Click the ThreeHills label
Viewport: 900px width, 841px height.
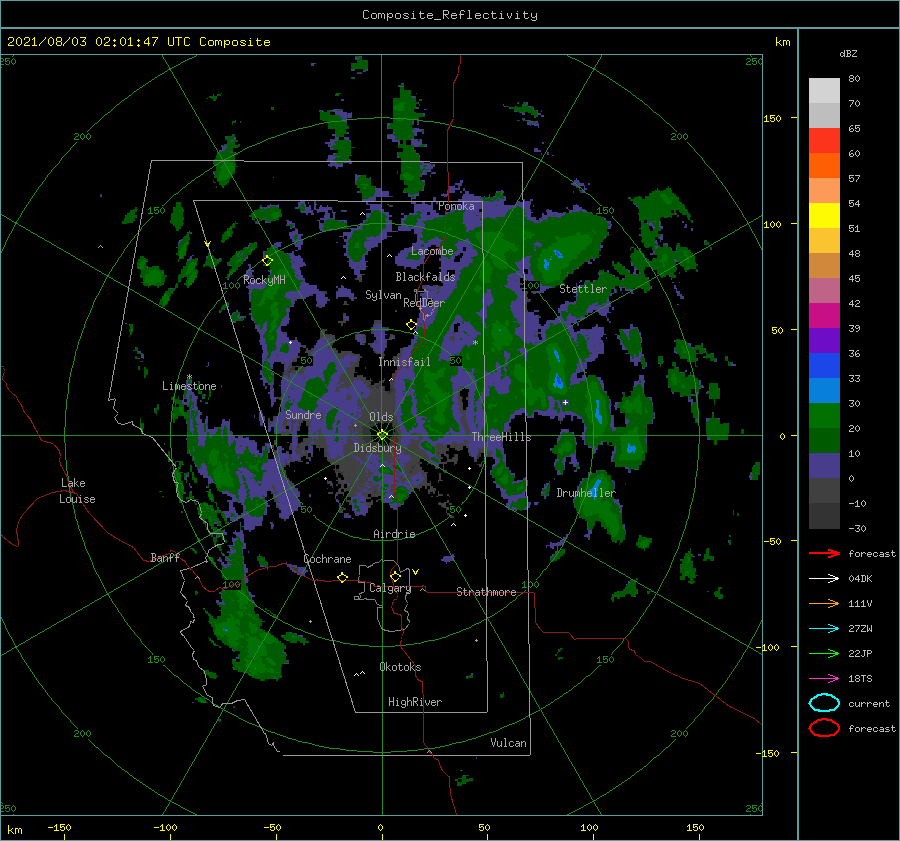pos(502,437)
